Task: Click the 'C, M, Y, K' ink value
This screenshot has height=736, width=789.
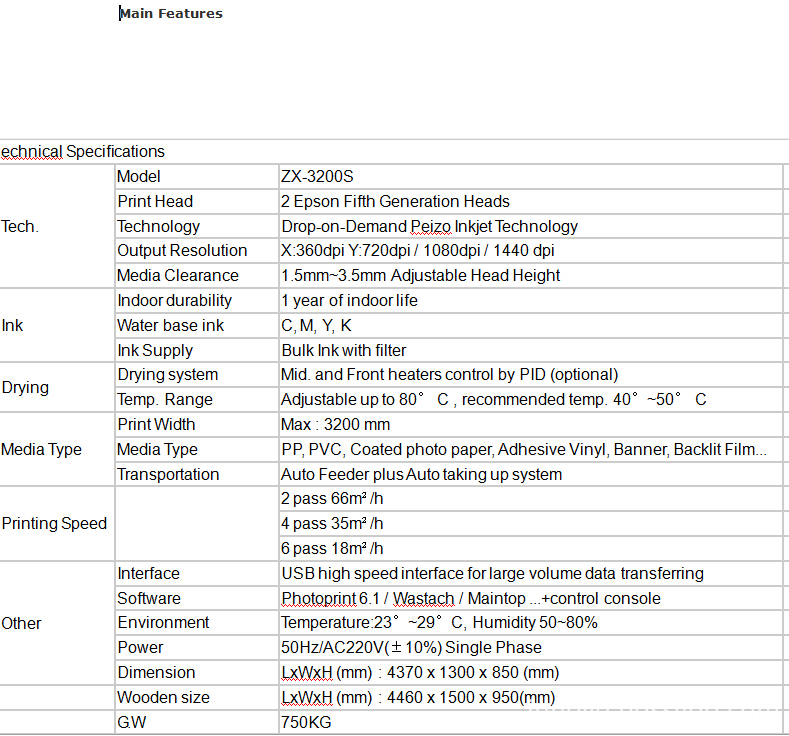Action: tap(317, 325)
